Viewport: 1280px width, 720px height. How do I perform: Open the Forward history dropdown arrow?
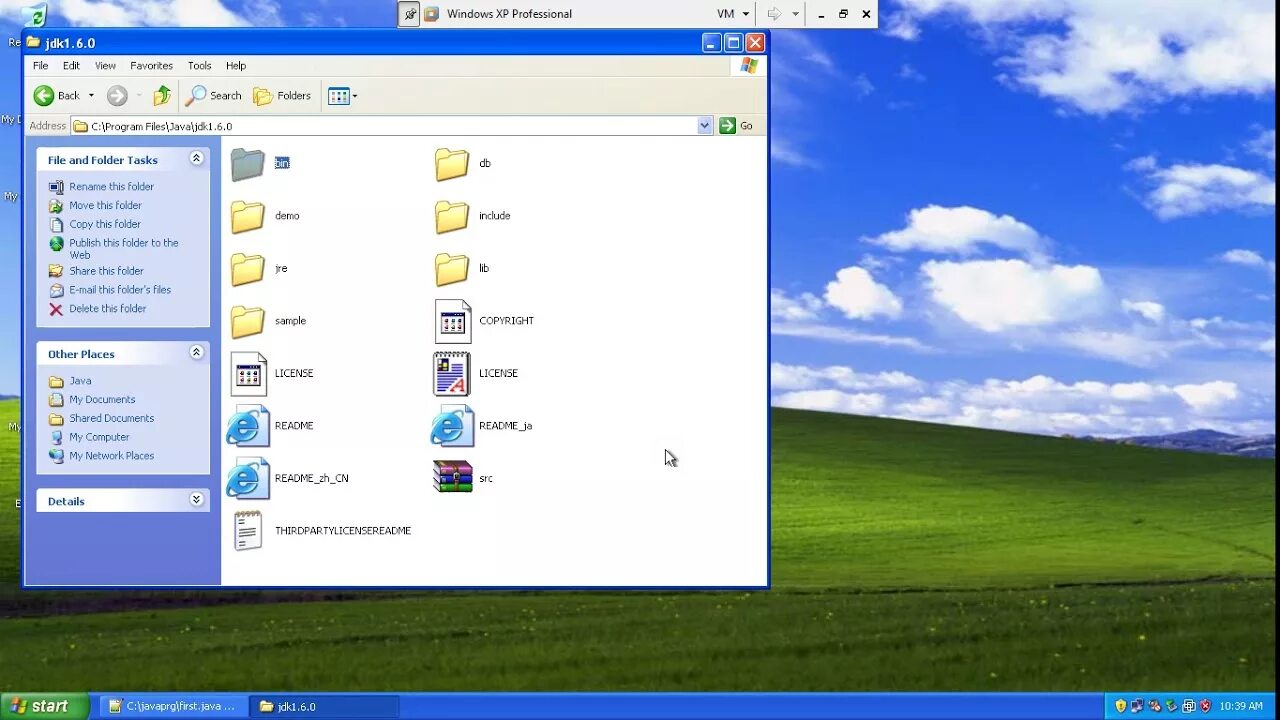(x=139, y=96)
